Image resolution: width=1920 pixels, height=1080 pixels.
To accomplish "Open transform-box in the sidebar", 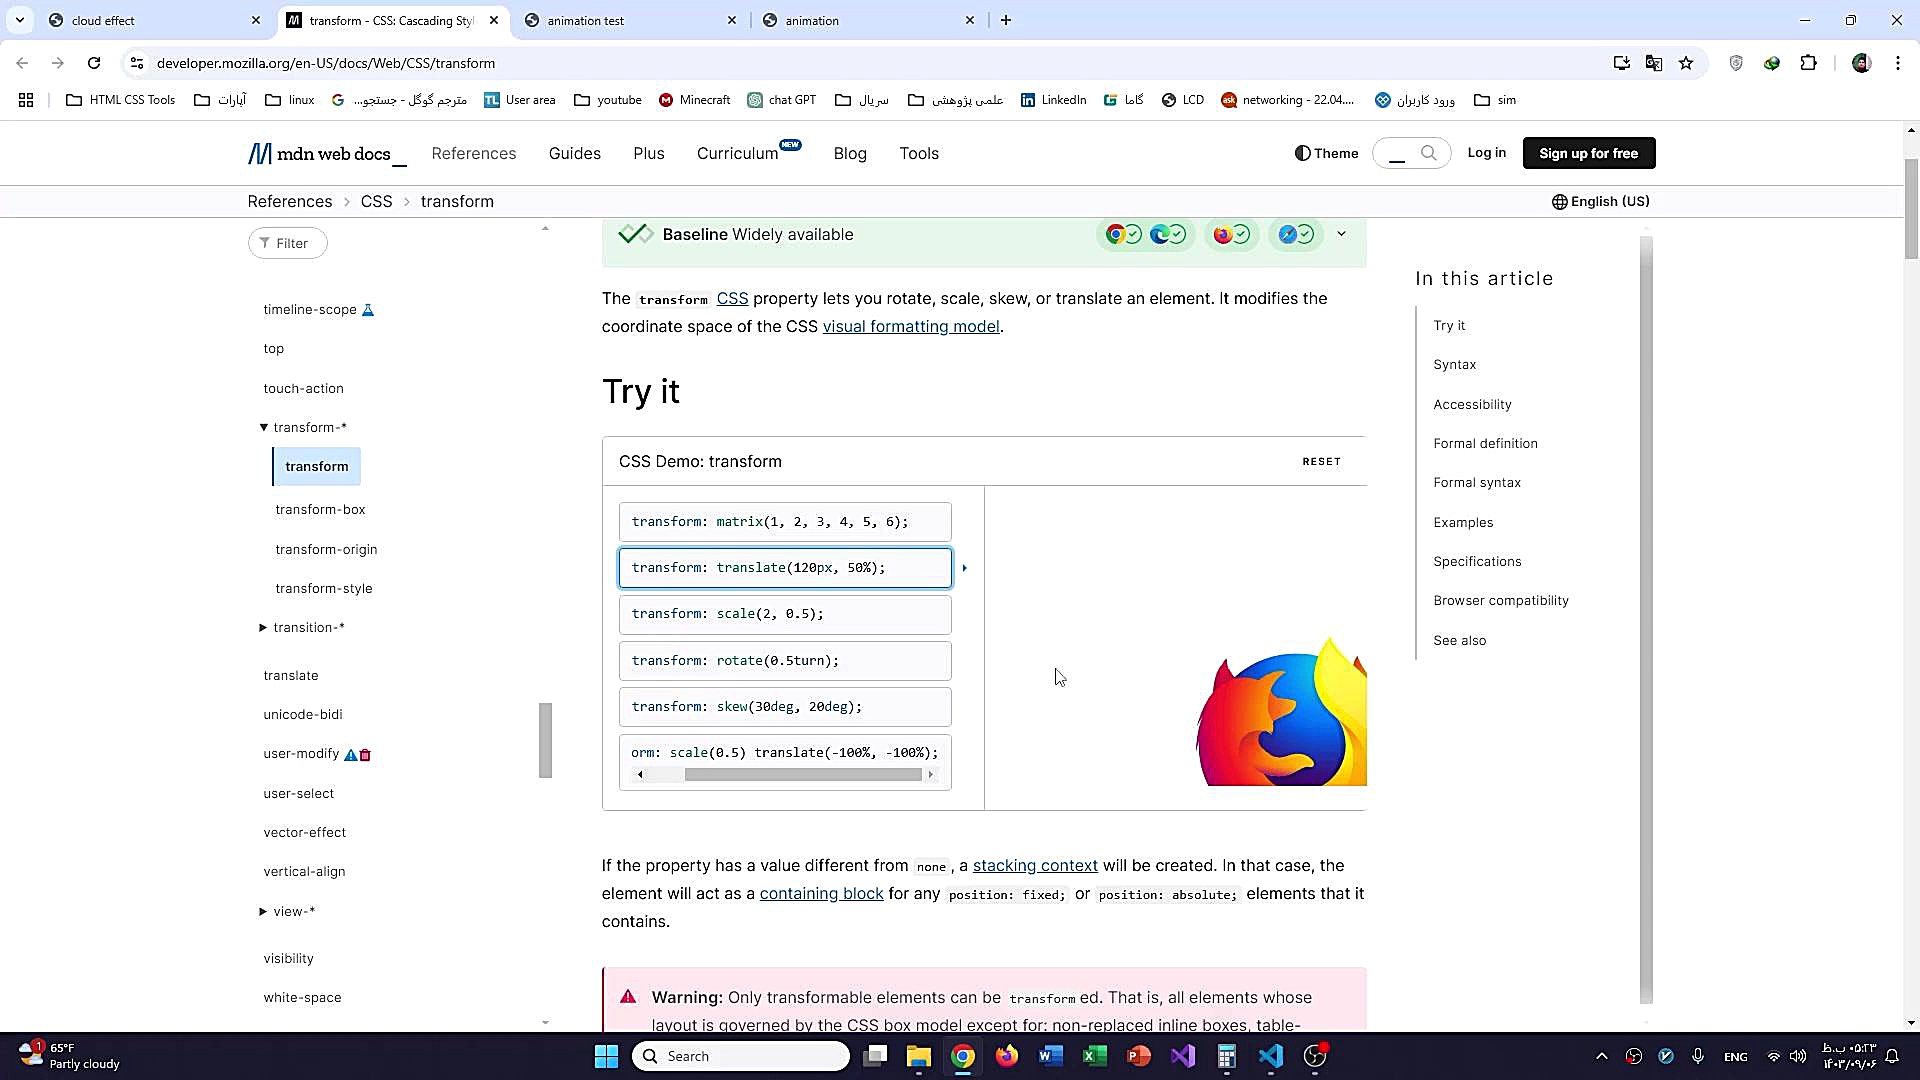I will 320,509.
